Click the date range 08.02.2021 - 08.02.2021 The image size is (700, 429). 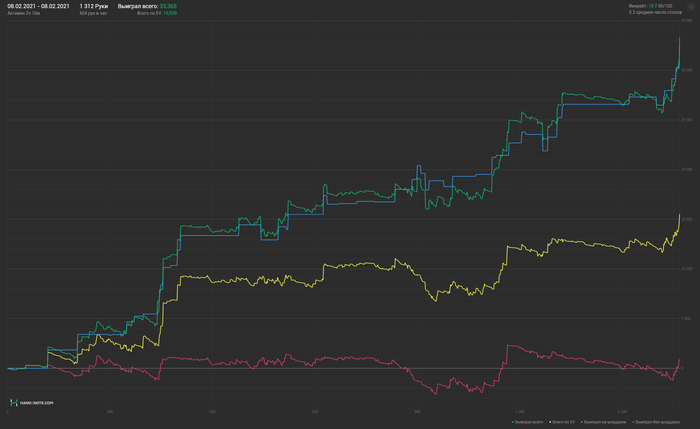pos(38,6)
